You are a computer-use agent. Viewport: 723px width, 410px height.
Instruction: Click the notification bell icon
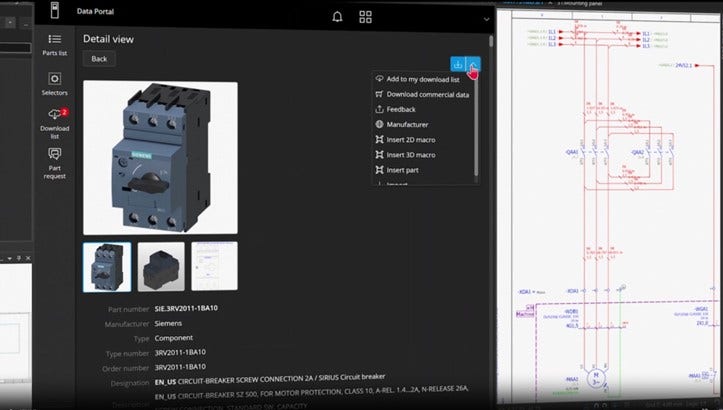(338, 17)
